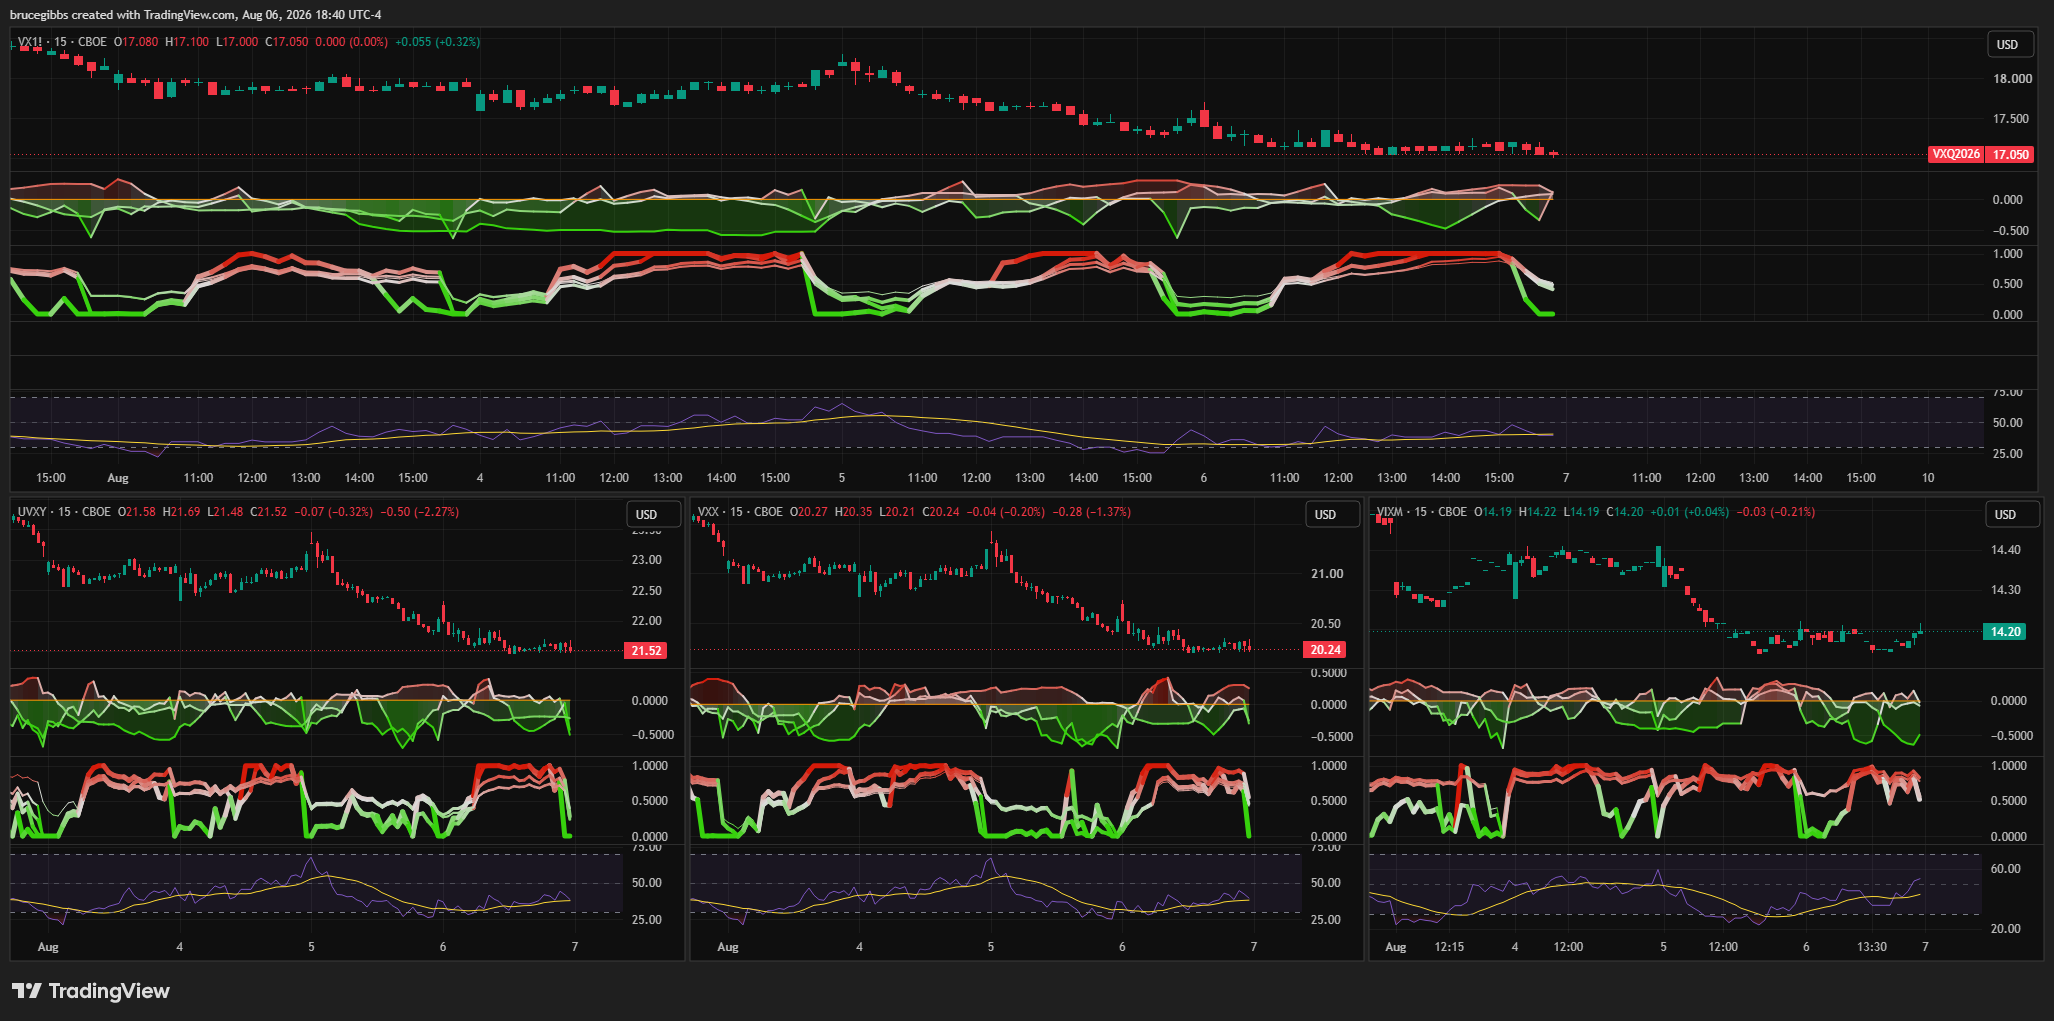Click the 12:15 label on VIXM time axis
The width and height of the screenshot is (2054, 1021).
tap(1449, 947)
